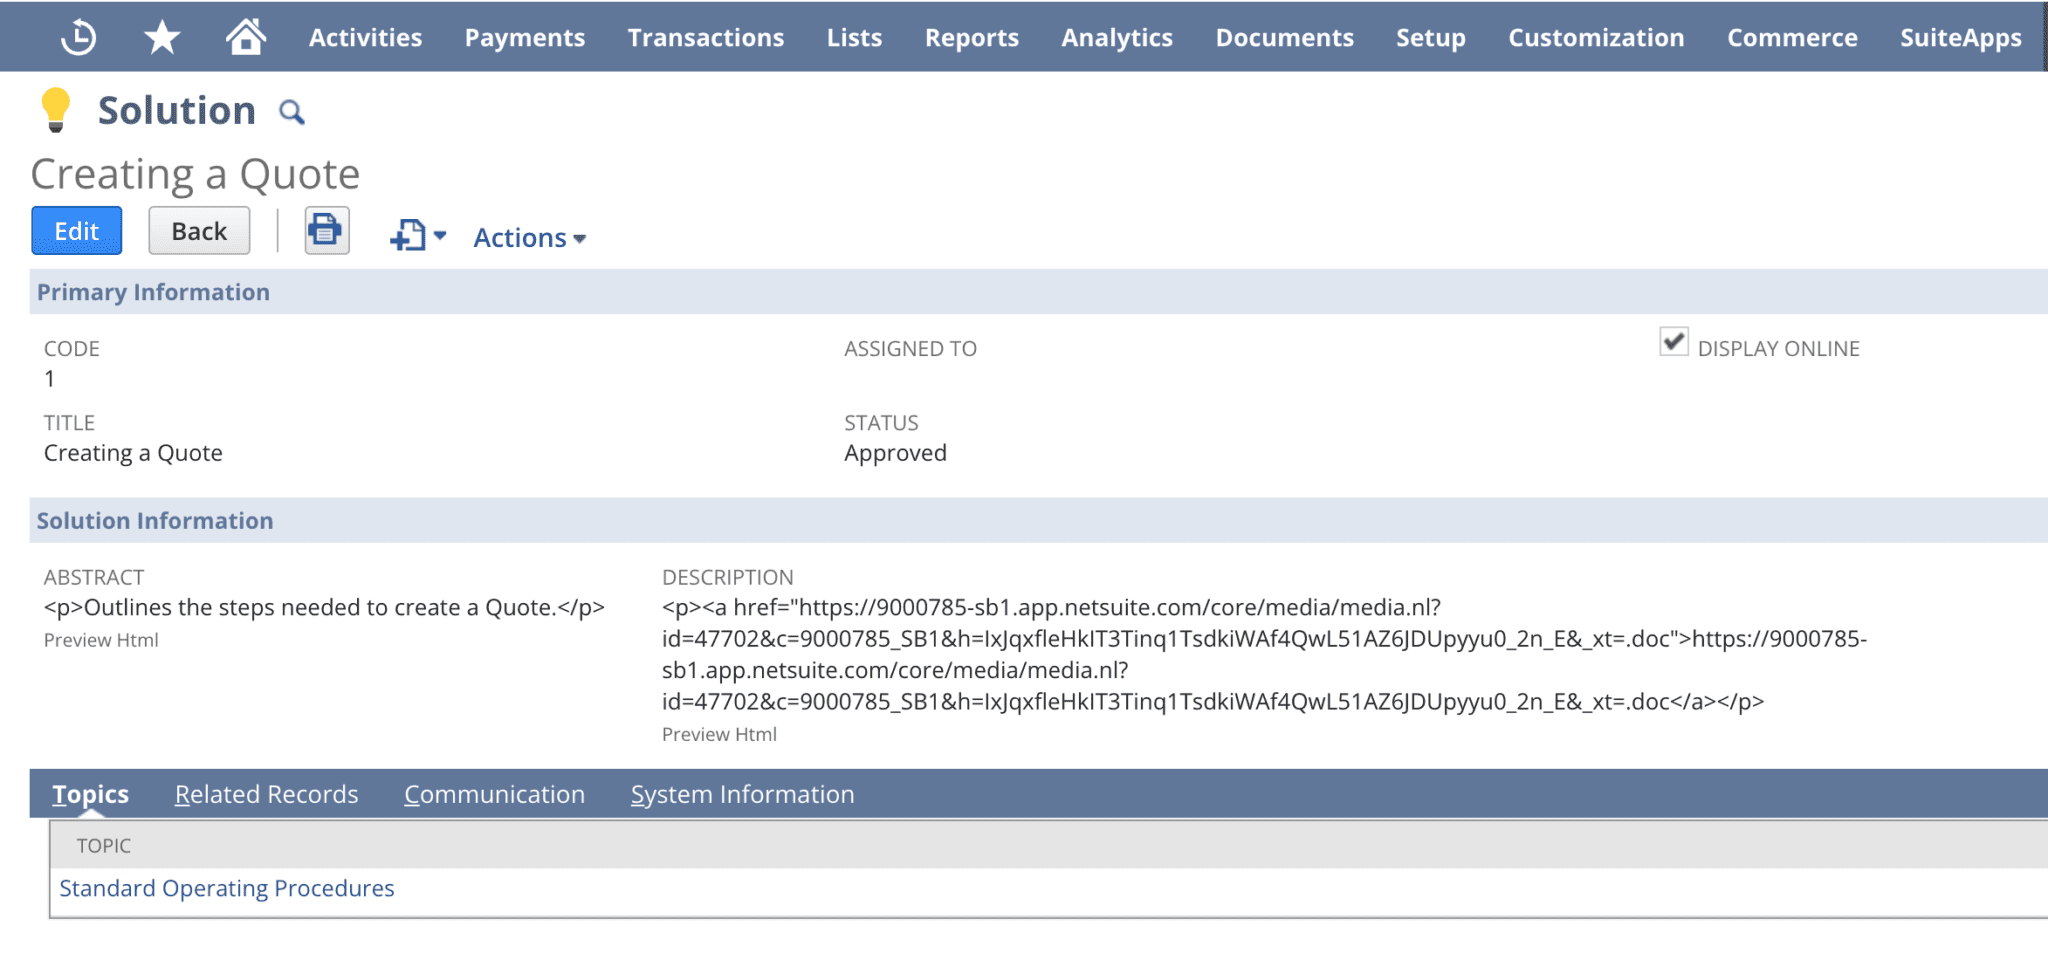The image size is (2048, 953).
Task: Open the Standard Operating Procedures topic link
Action: pos(226,887)
